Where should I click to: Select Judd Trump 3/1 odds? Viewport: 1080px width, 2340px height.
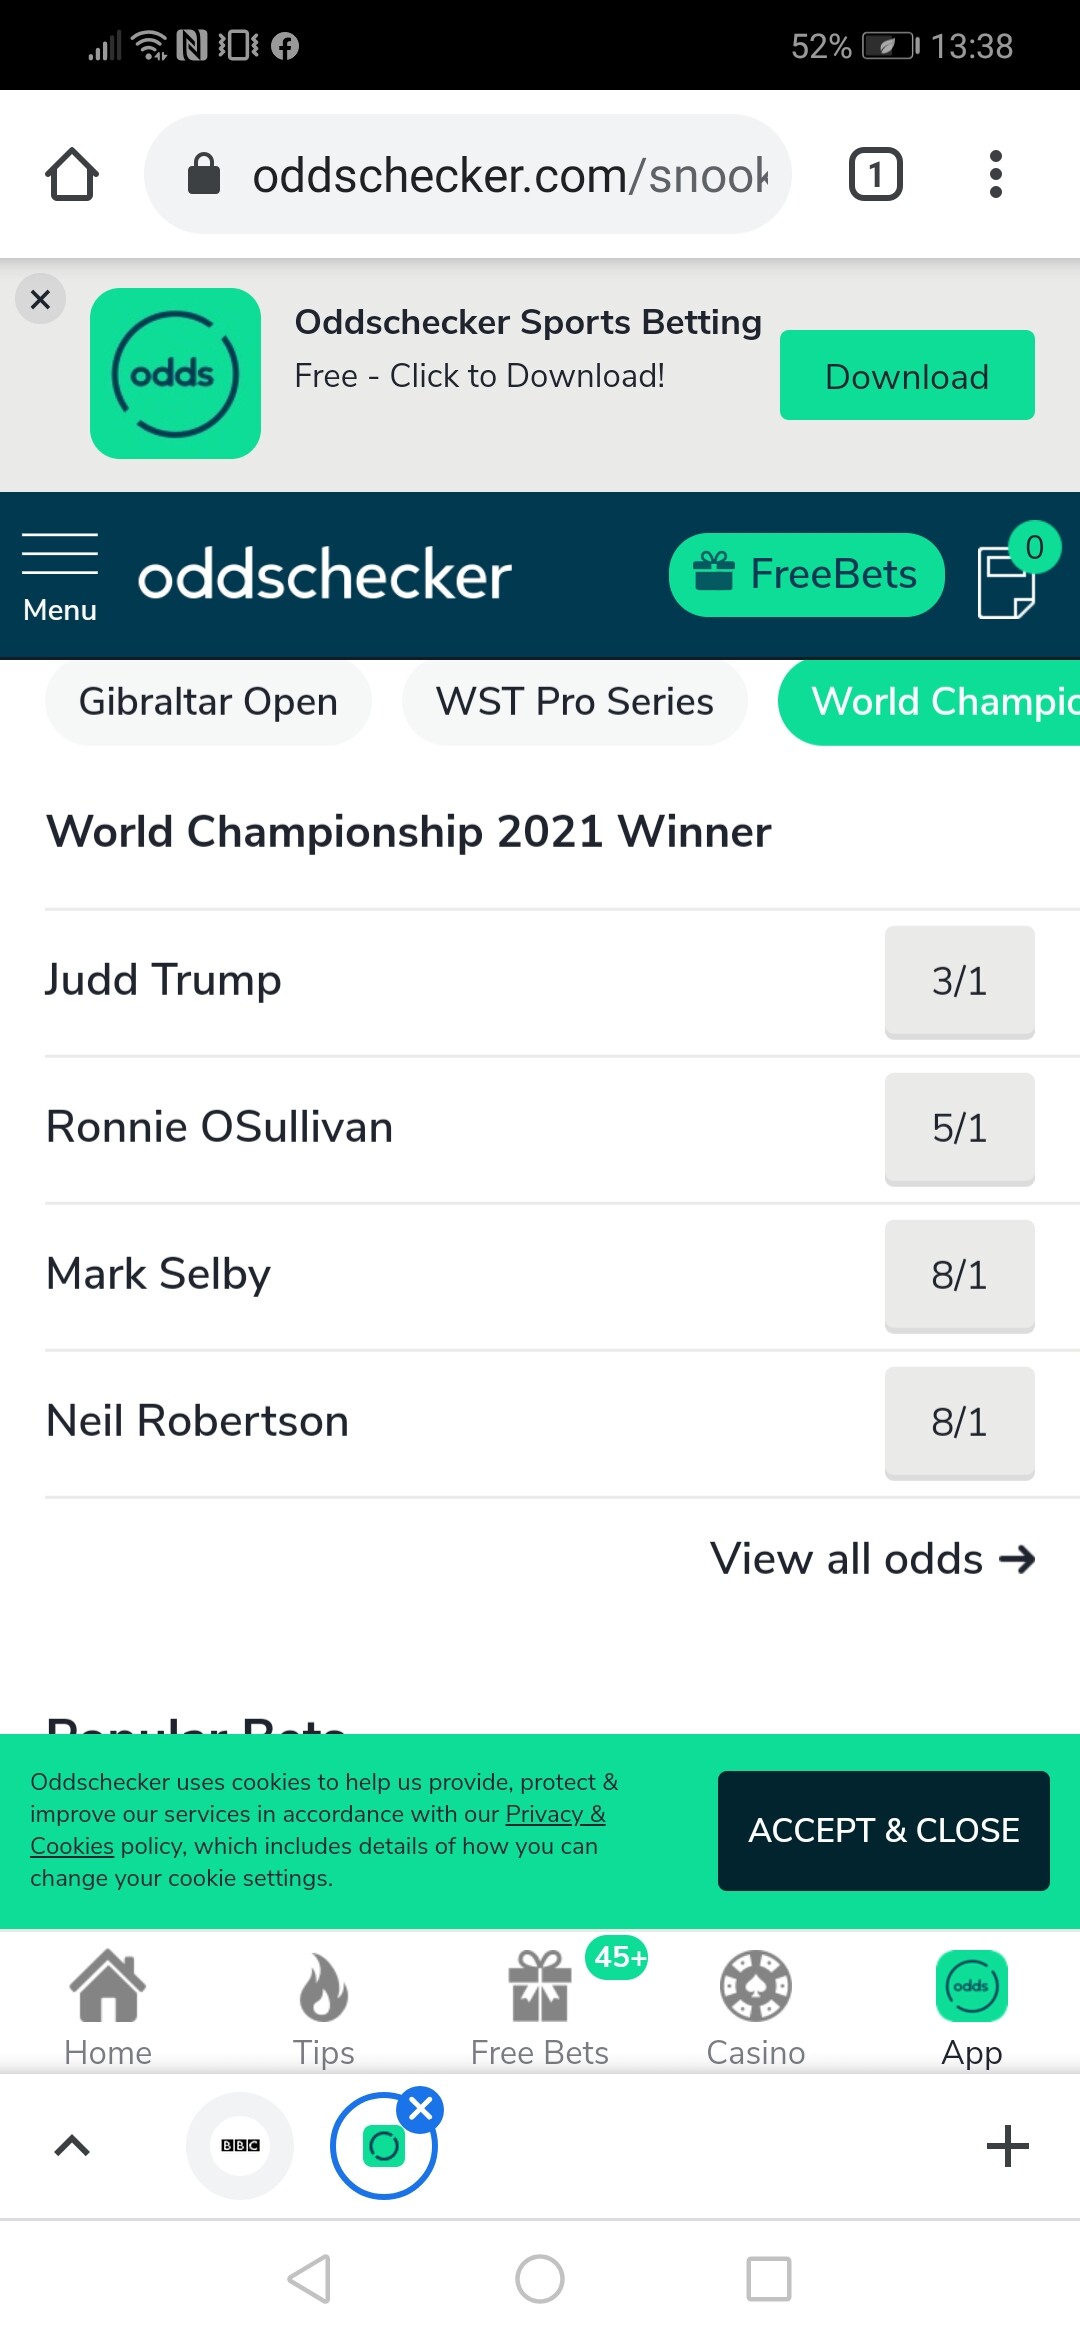[959, 981]
